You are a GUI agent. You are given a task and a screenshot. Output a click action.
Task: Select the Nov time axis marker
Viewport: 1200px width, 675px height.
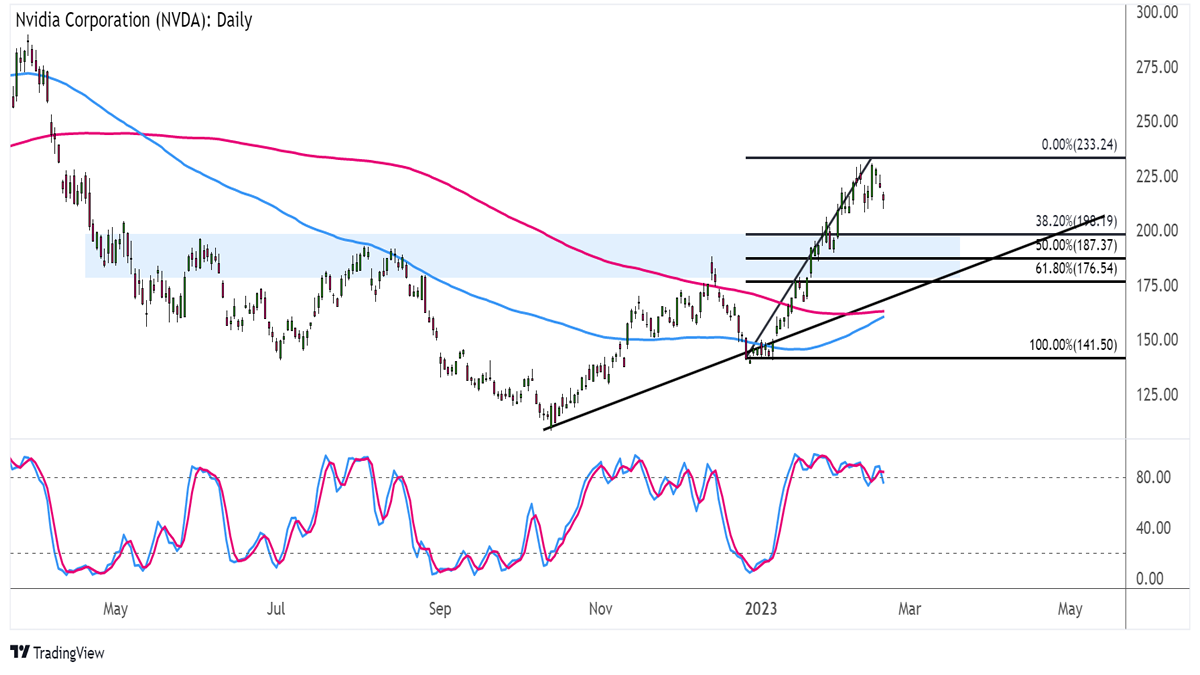tap(602, 609)
